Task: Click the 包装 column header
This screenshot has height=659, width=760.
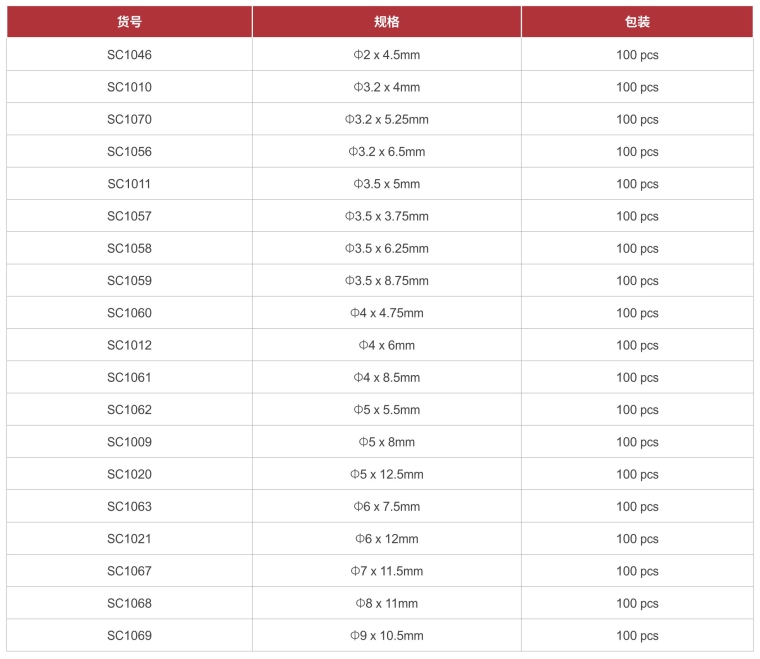Action: 637,22
